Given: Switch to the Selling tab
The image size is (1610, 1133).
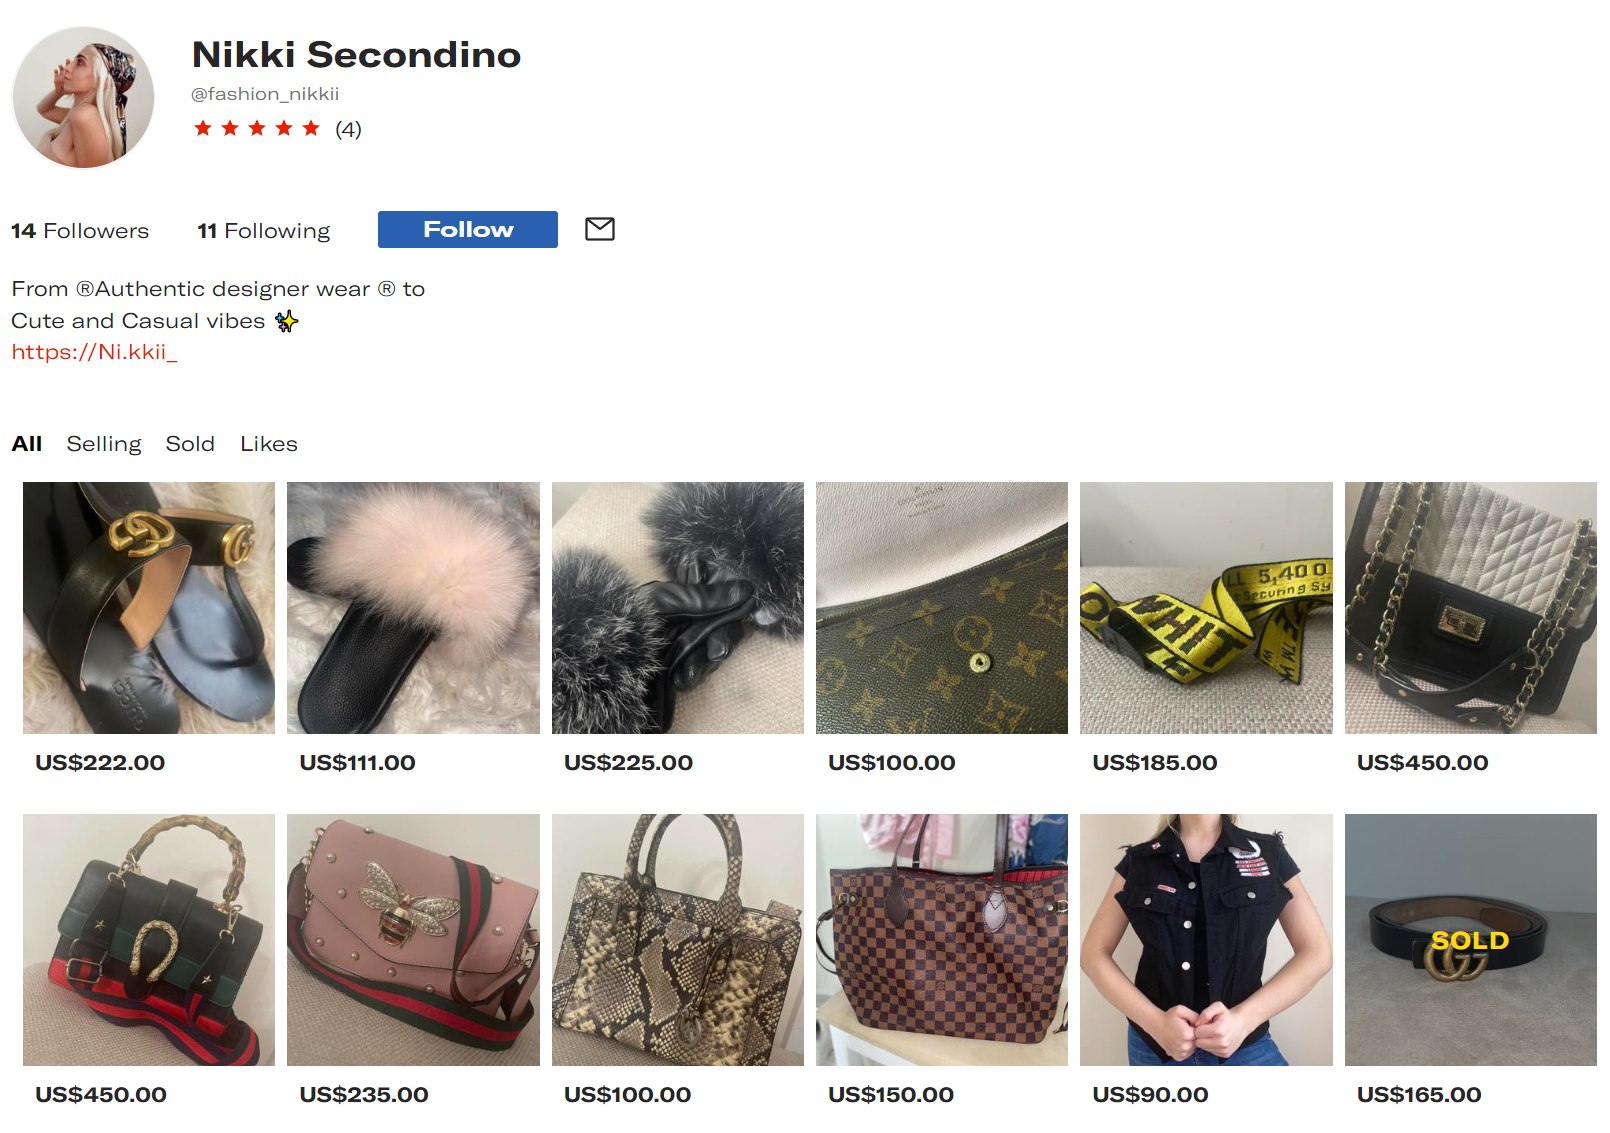Looking at the screenshot, I should (104, 444).
